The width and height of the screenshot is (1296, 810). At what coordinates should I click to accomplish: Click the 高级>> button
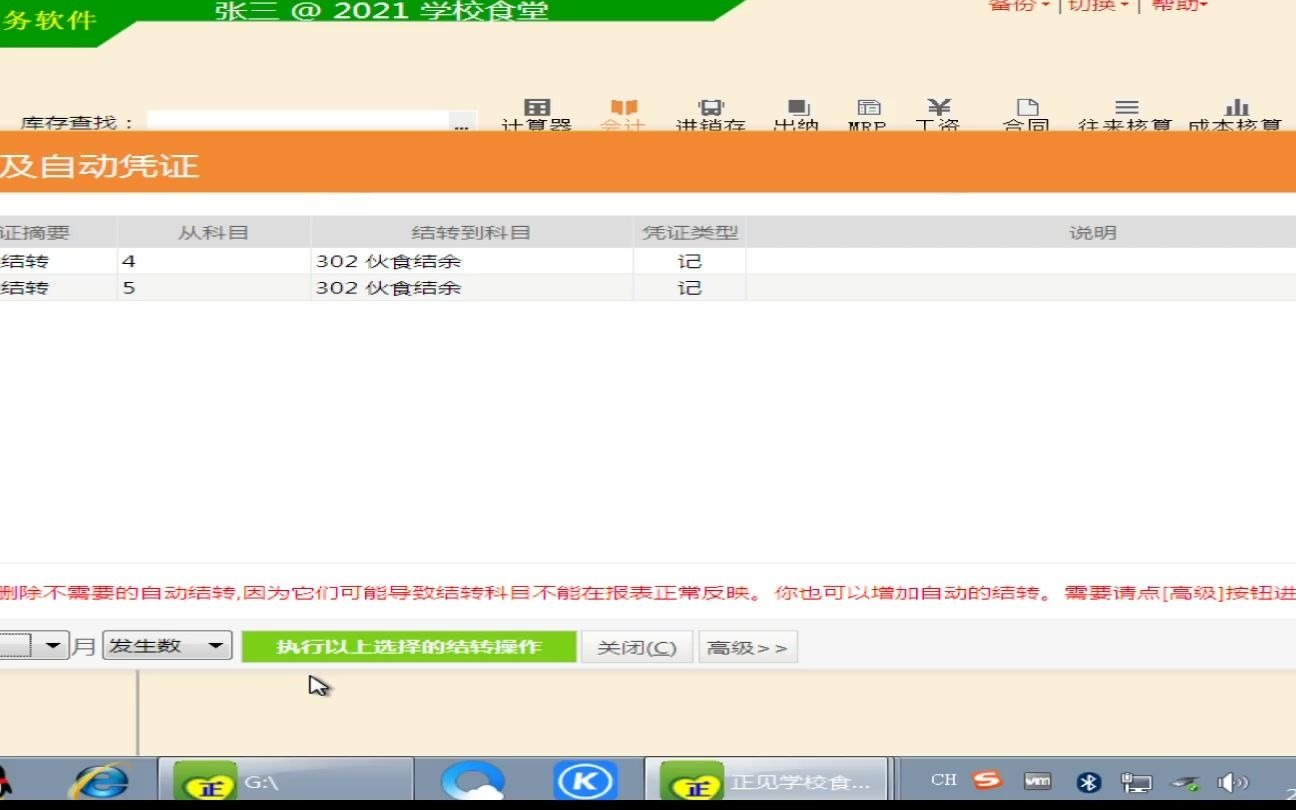tap(748, 647)
